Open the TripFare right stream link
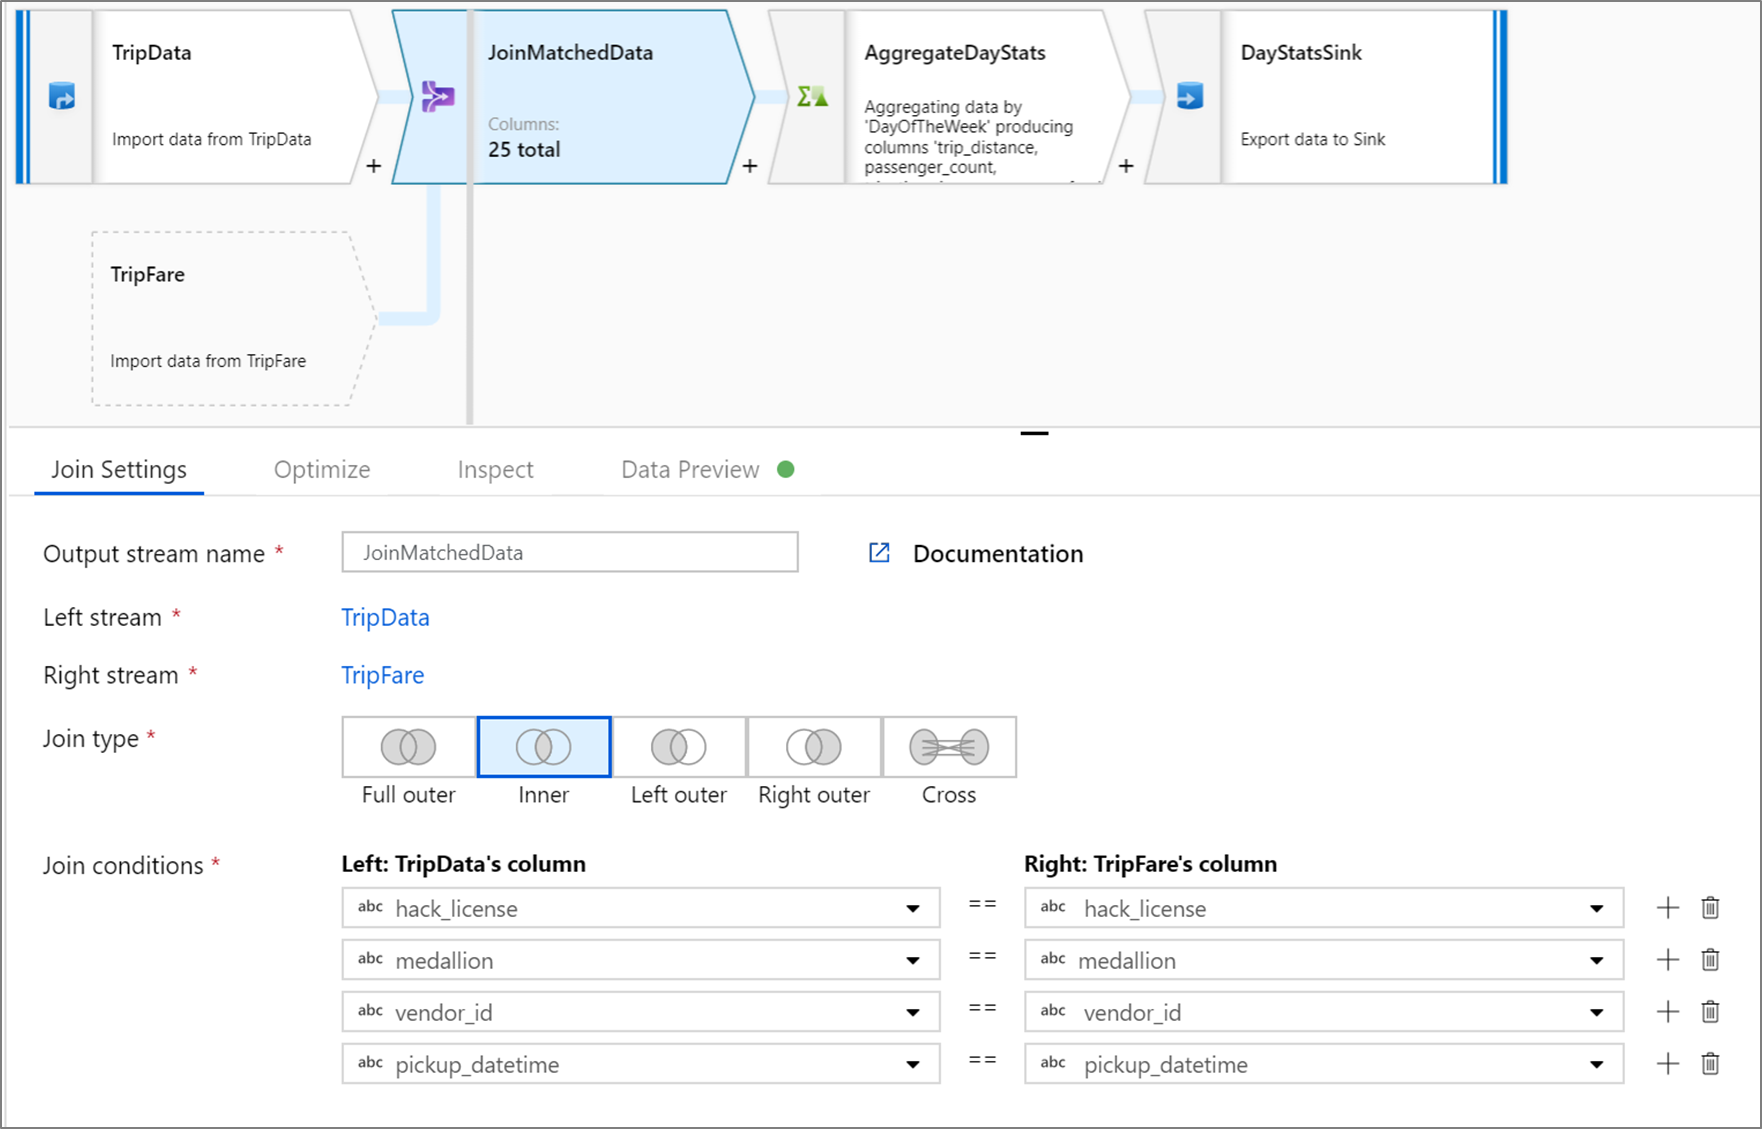 382,675
